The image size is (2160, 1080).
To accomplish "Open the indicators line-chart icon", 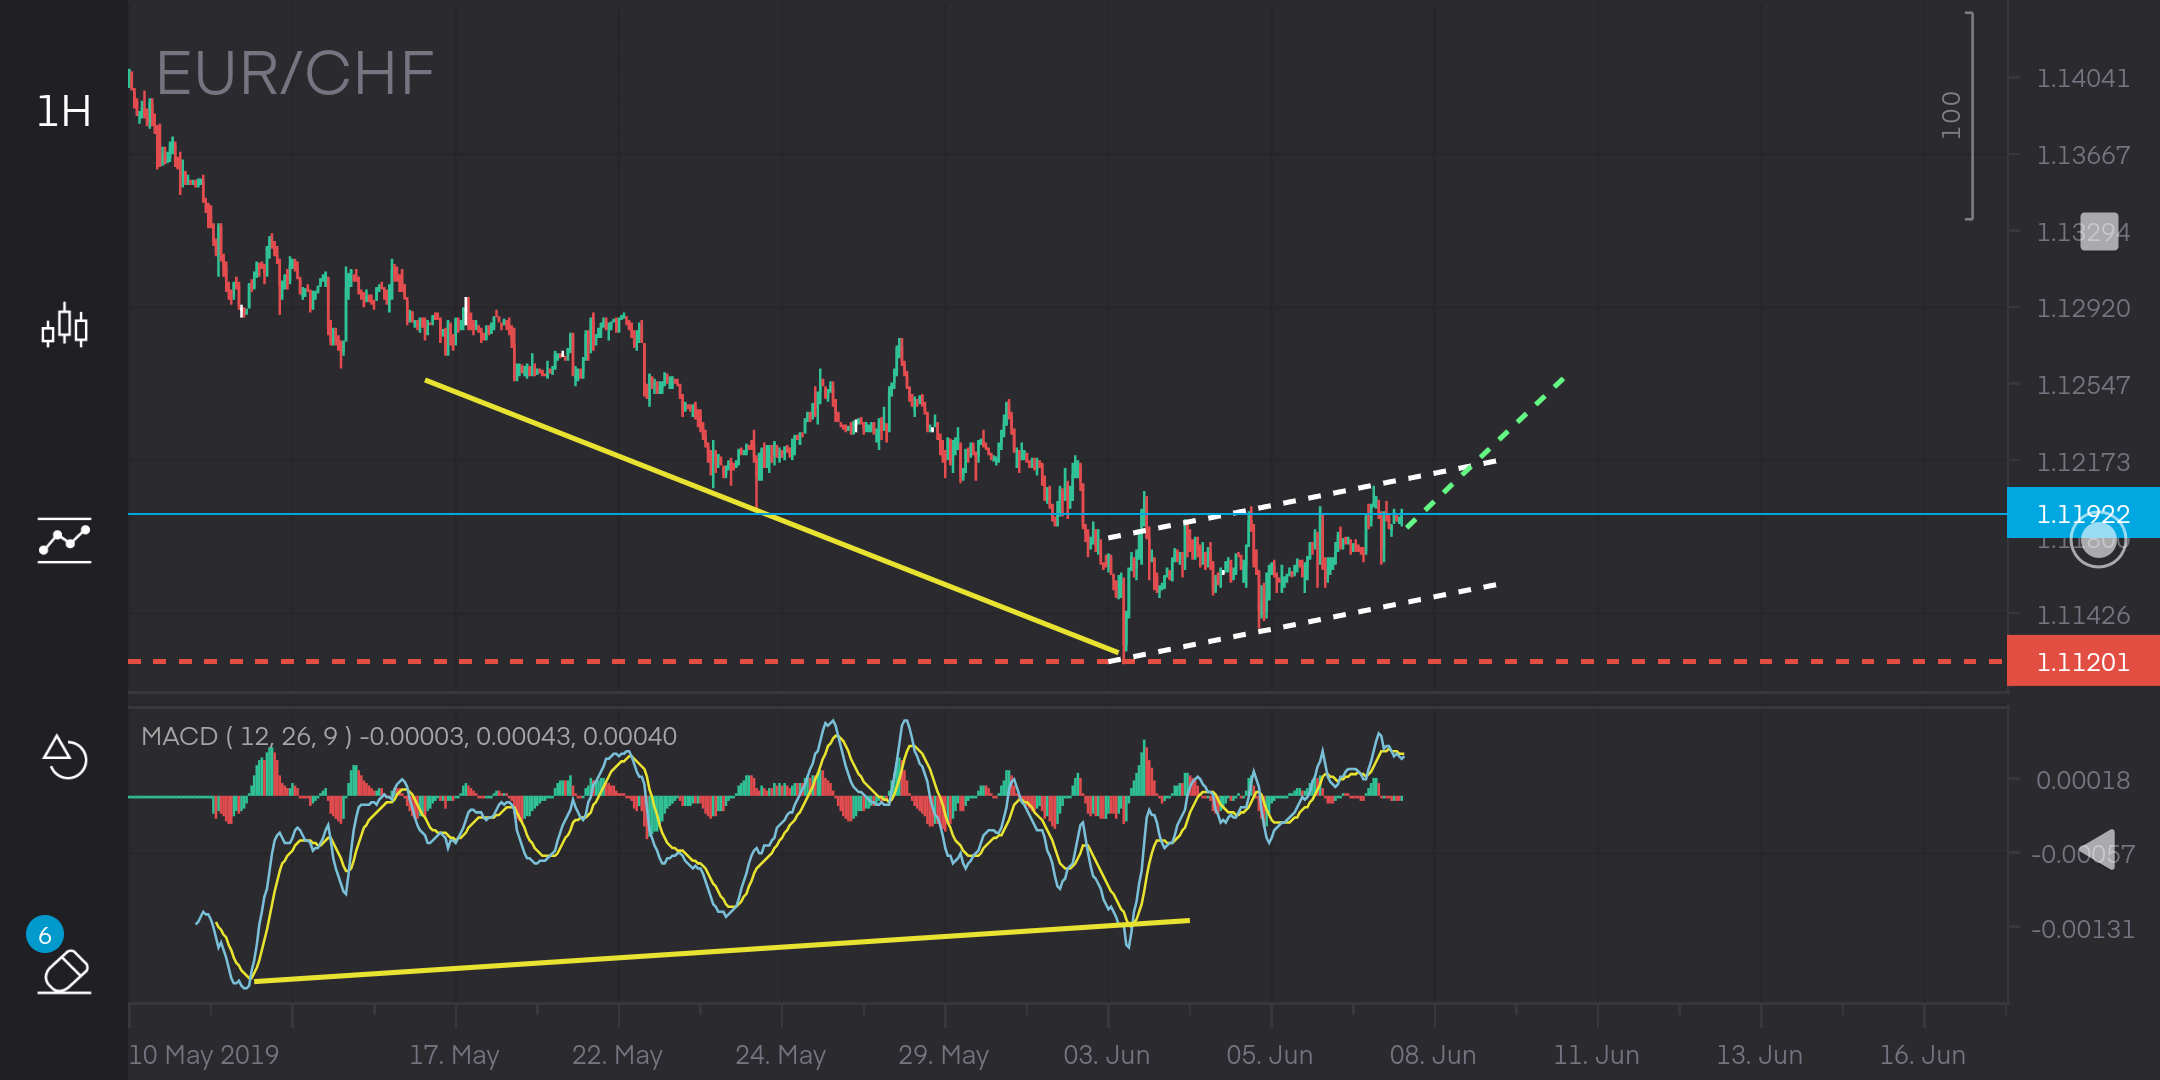I will coord(64,540).
